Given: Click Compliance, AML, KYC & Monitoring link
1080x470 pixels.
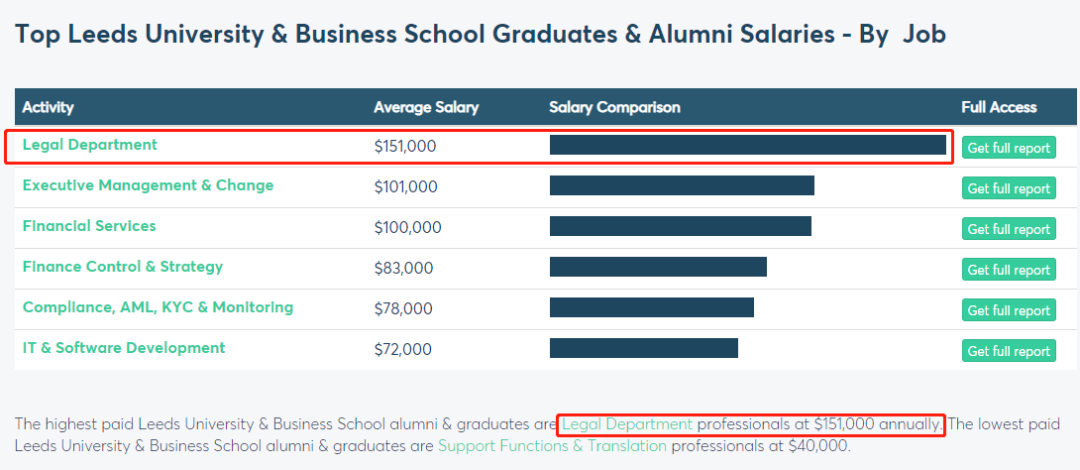Looking at the screenshot, I should click(158, 308).
